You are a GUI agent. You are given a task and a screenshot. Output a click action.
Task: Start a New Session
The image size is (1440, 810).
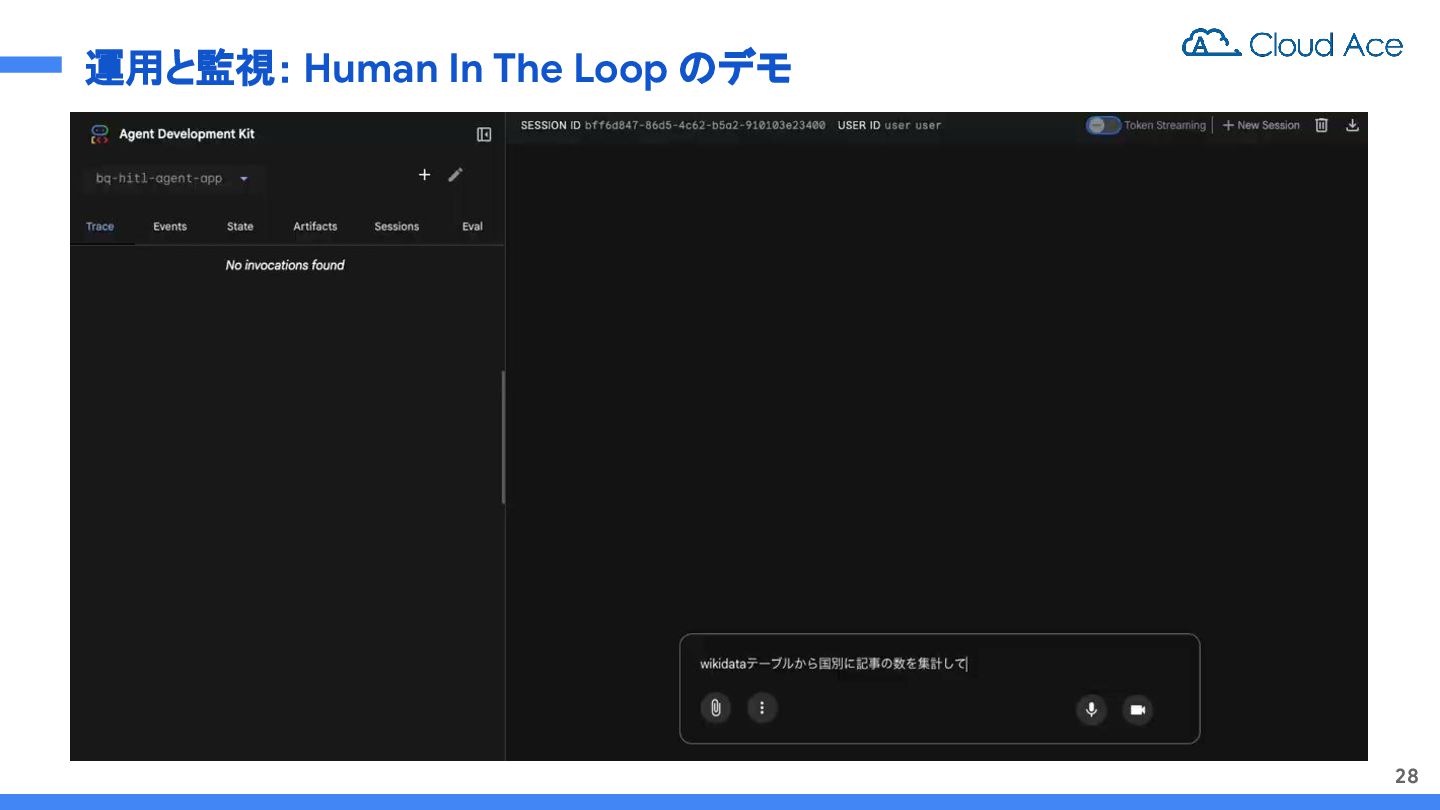1261,125
